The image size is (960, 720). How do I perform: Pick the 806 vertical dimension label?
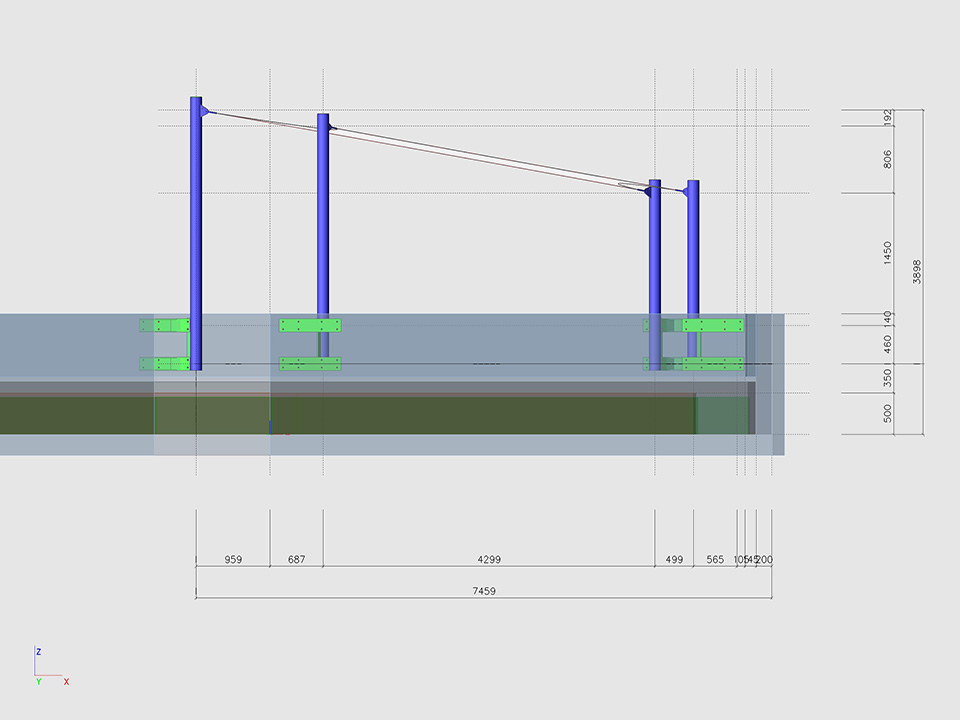click(x=887, y=159)
